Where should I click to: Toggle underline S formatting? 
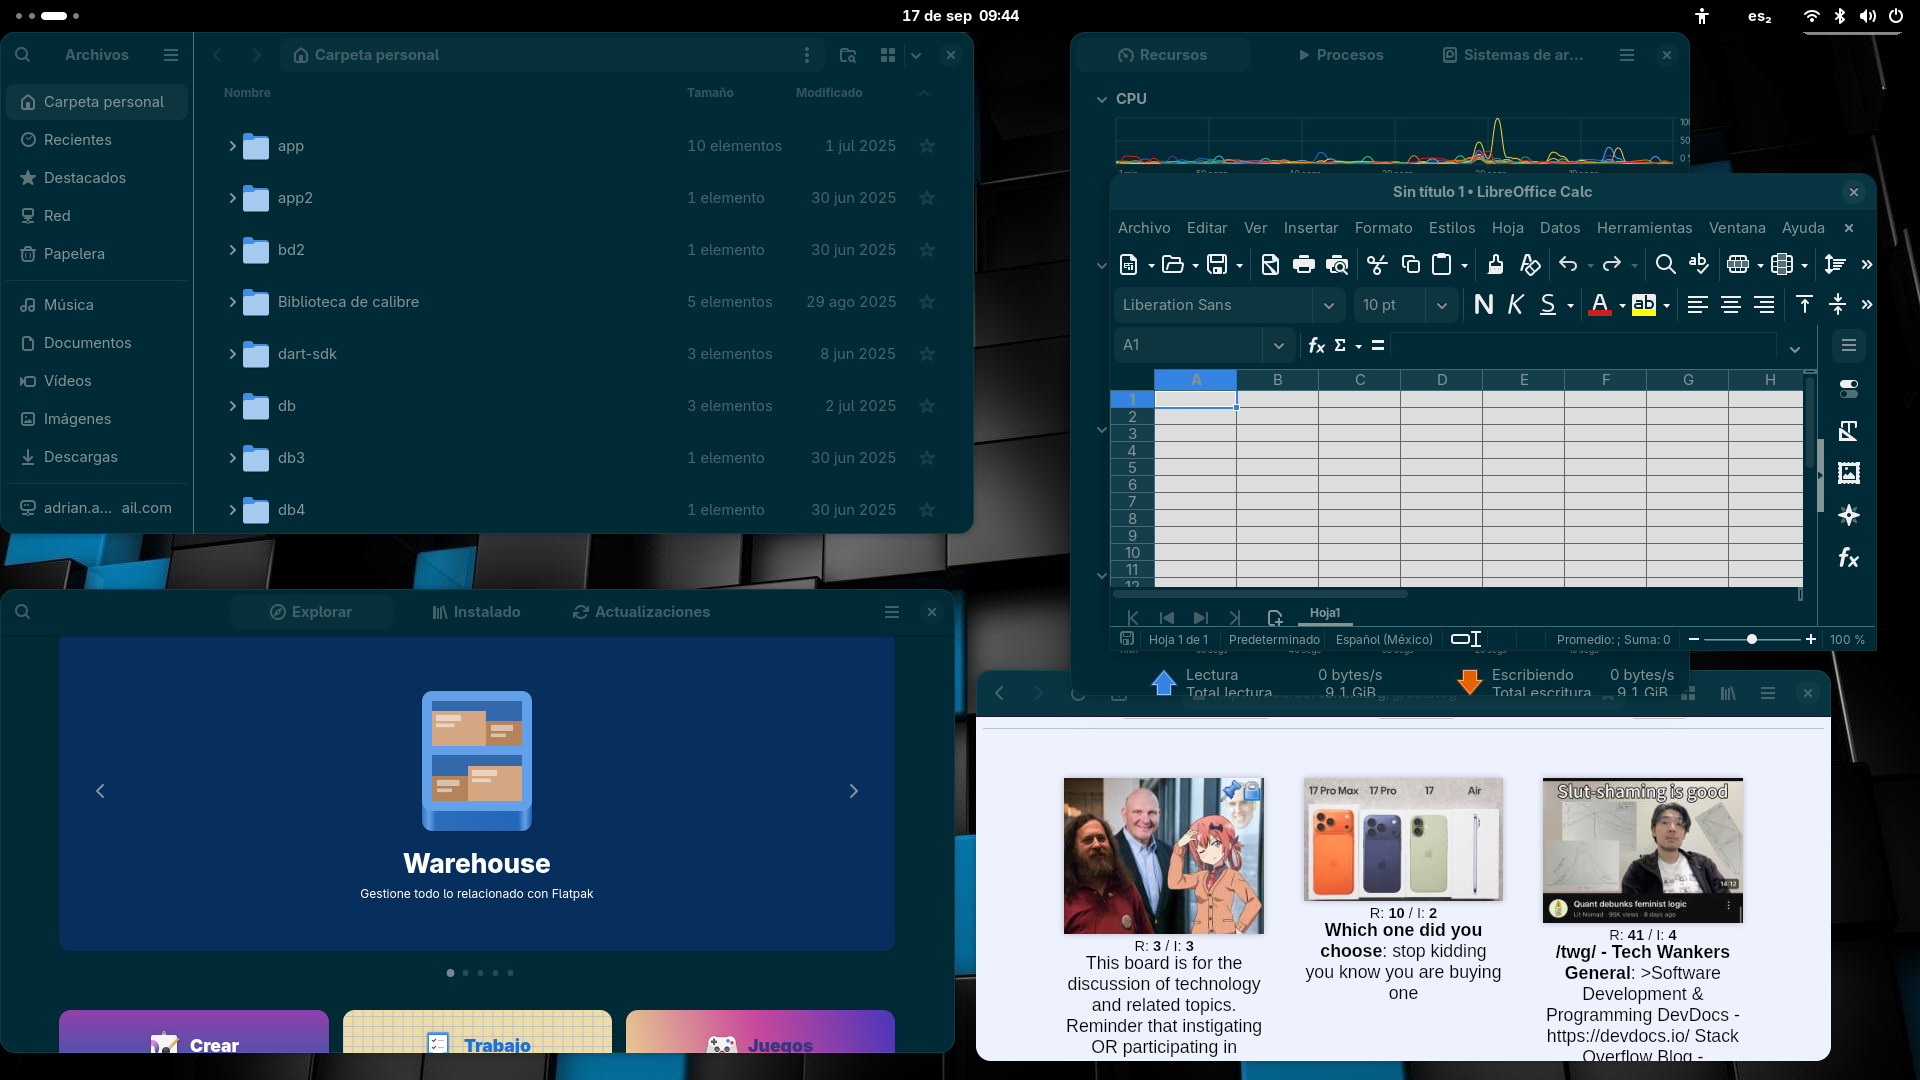pyautogui.click(x=1548, y=305)
